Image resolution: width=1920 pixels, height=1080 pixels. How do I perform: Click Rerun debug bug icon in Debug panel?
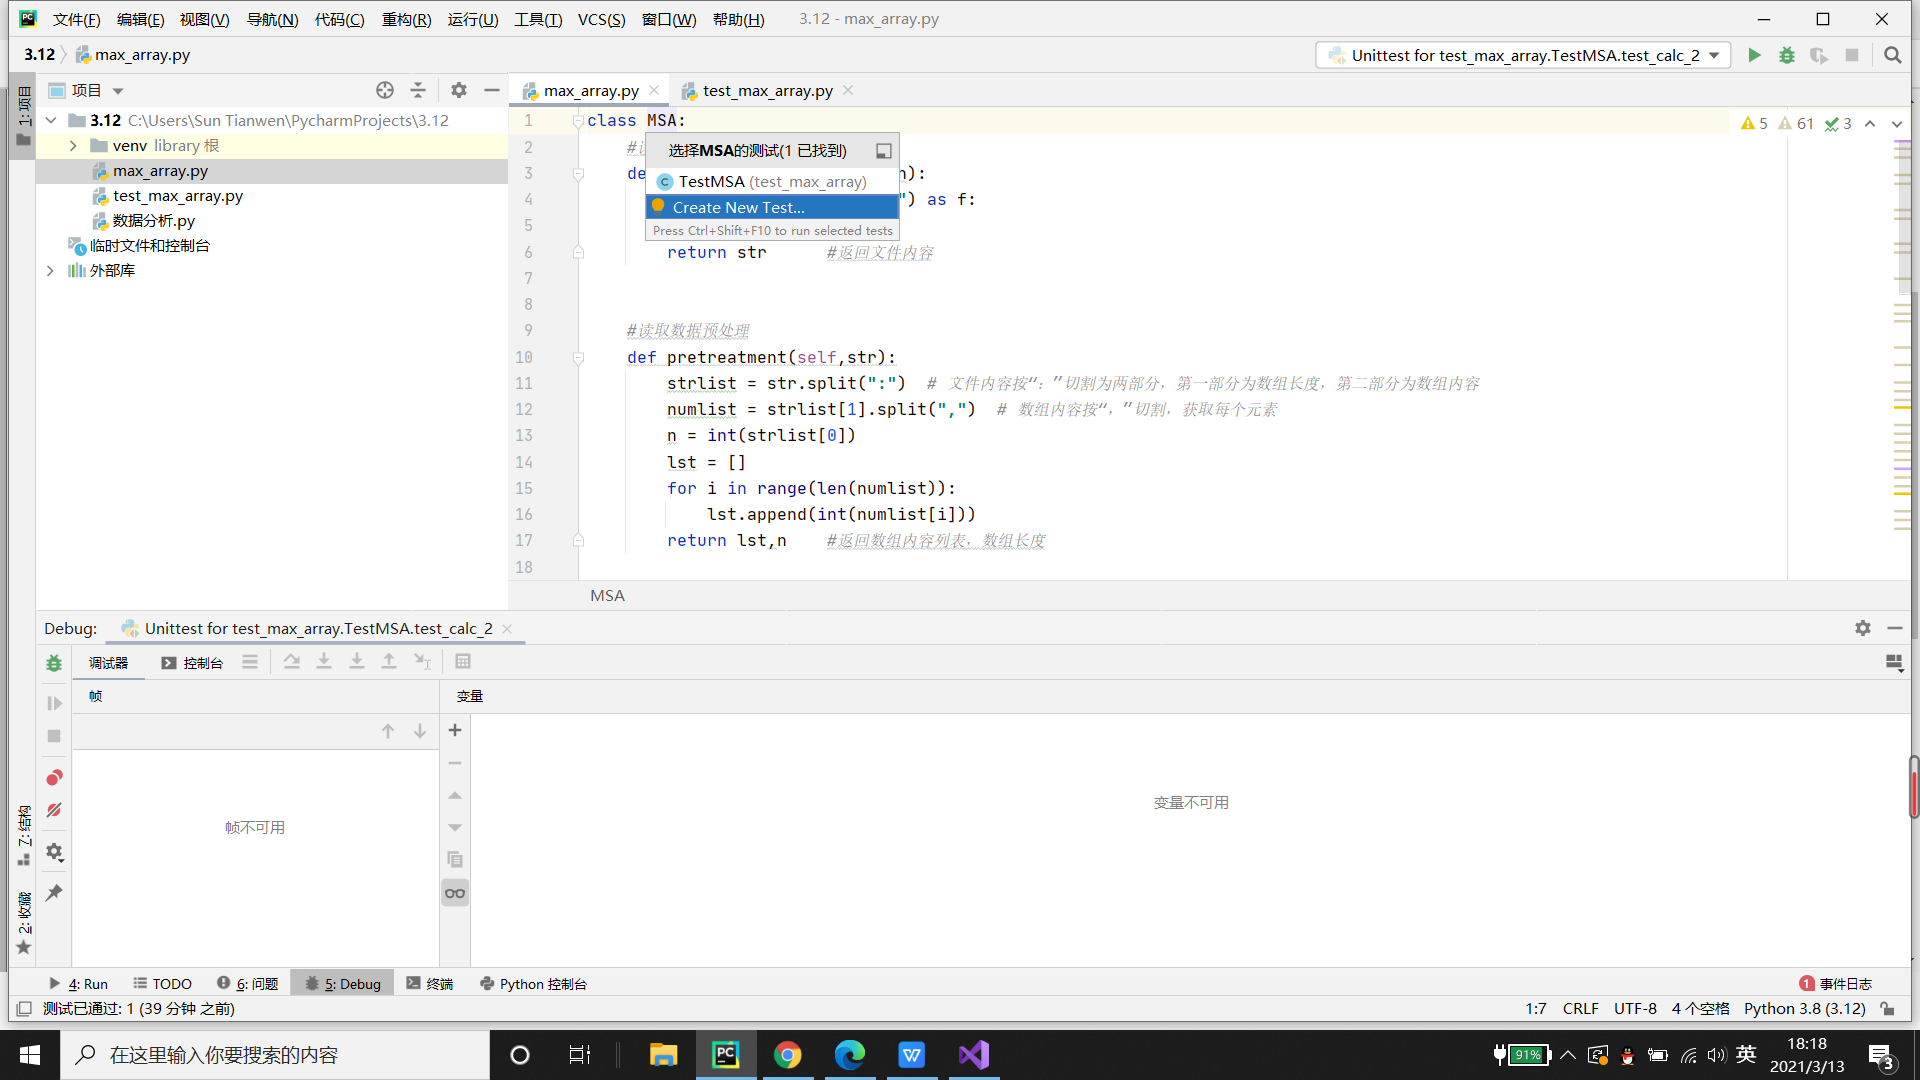pyautogui.click(x=54, y=663)
